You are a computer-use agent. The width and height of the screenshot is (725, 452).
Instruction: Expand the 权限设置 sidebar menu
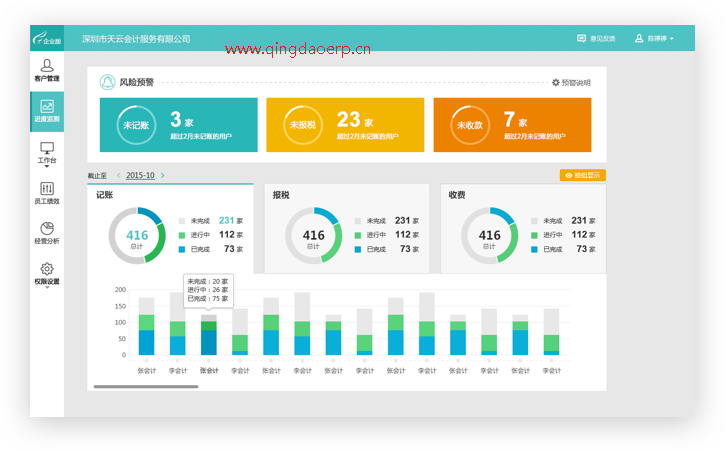click(x=47, y=273)
